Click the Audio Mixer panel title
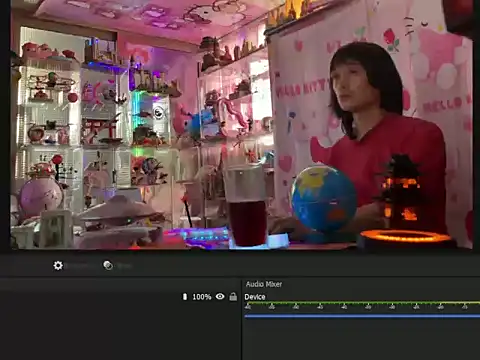This screenshot has width=480, height=360. coord(264,284)
